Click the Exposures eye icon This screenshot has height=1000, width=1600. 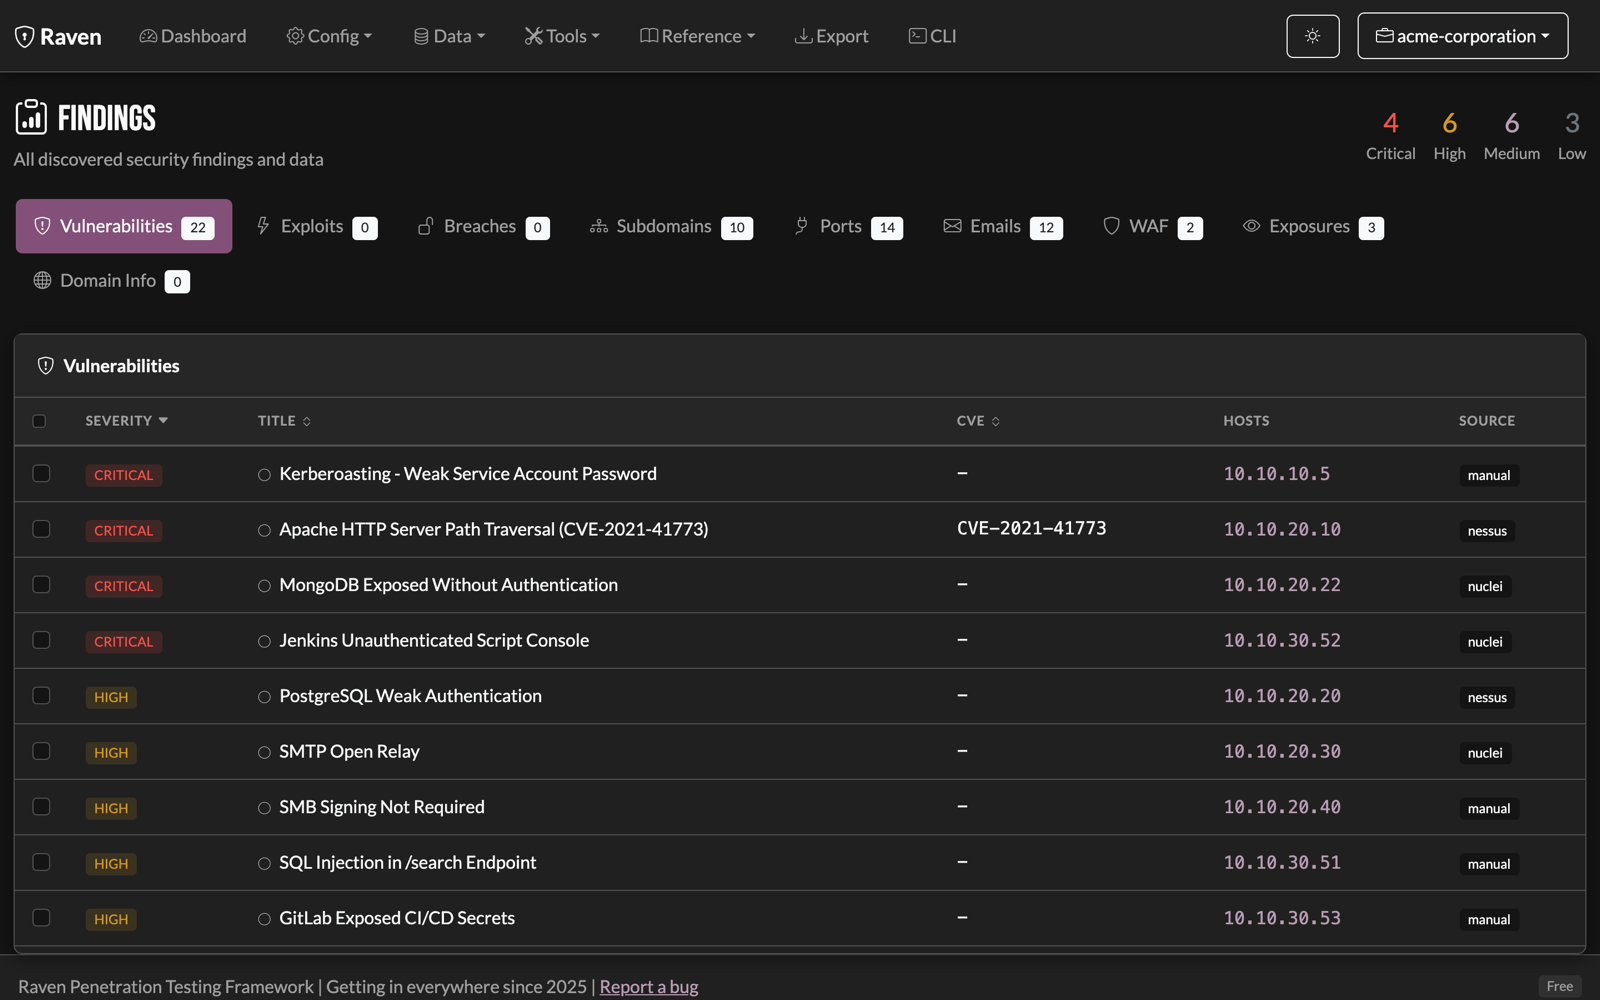[x=1251, y=226]
